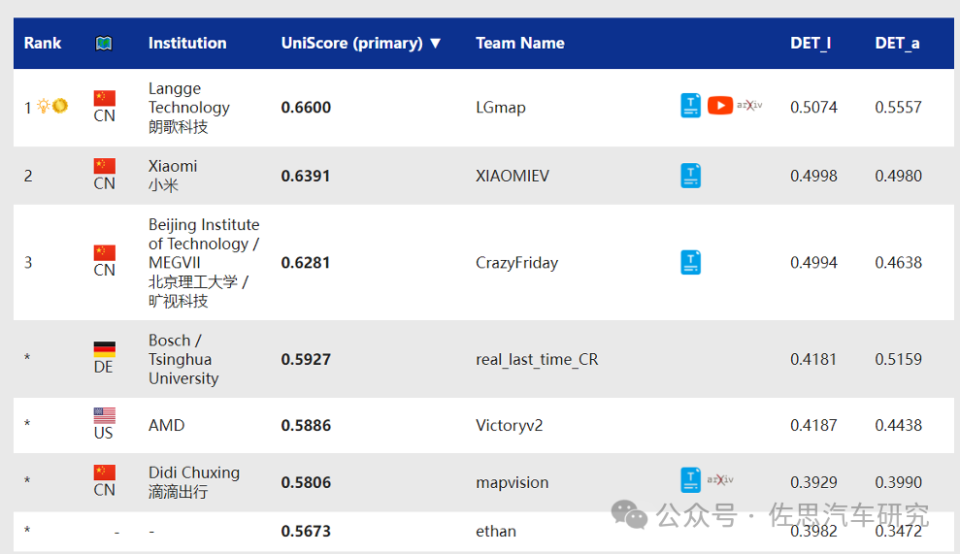This screenshot has width=960, height=554.
Task: Click UniScore (primary) header text
Action: coord(351,43)
